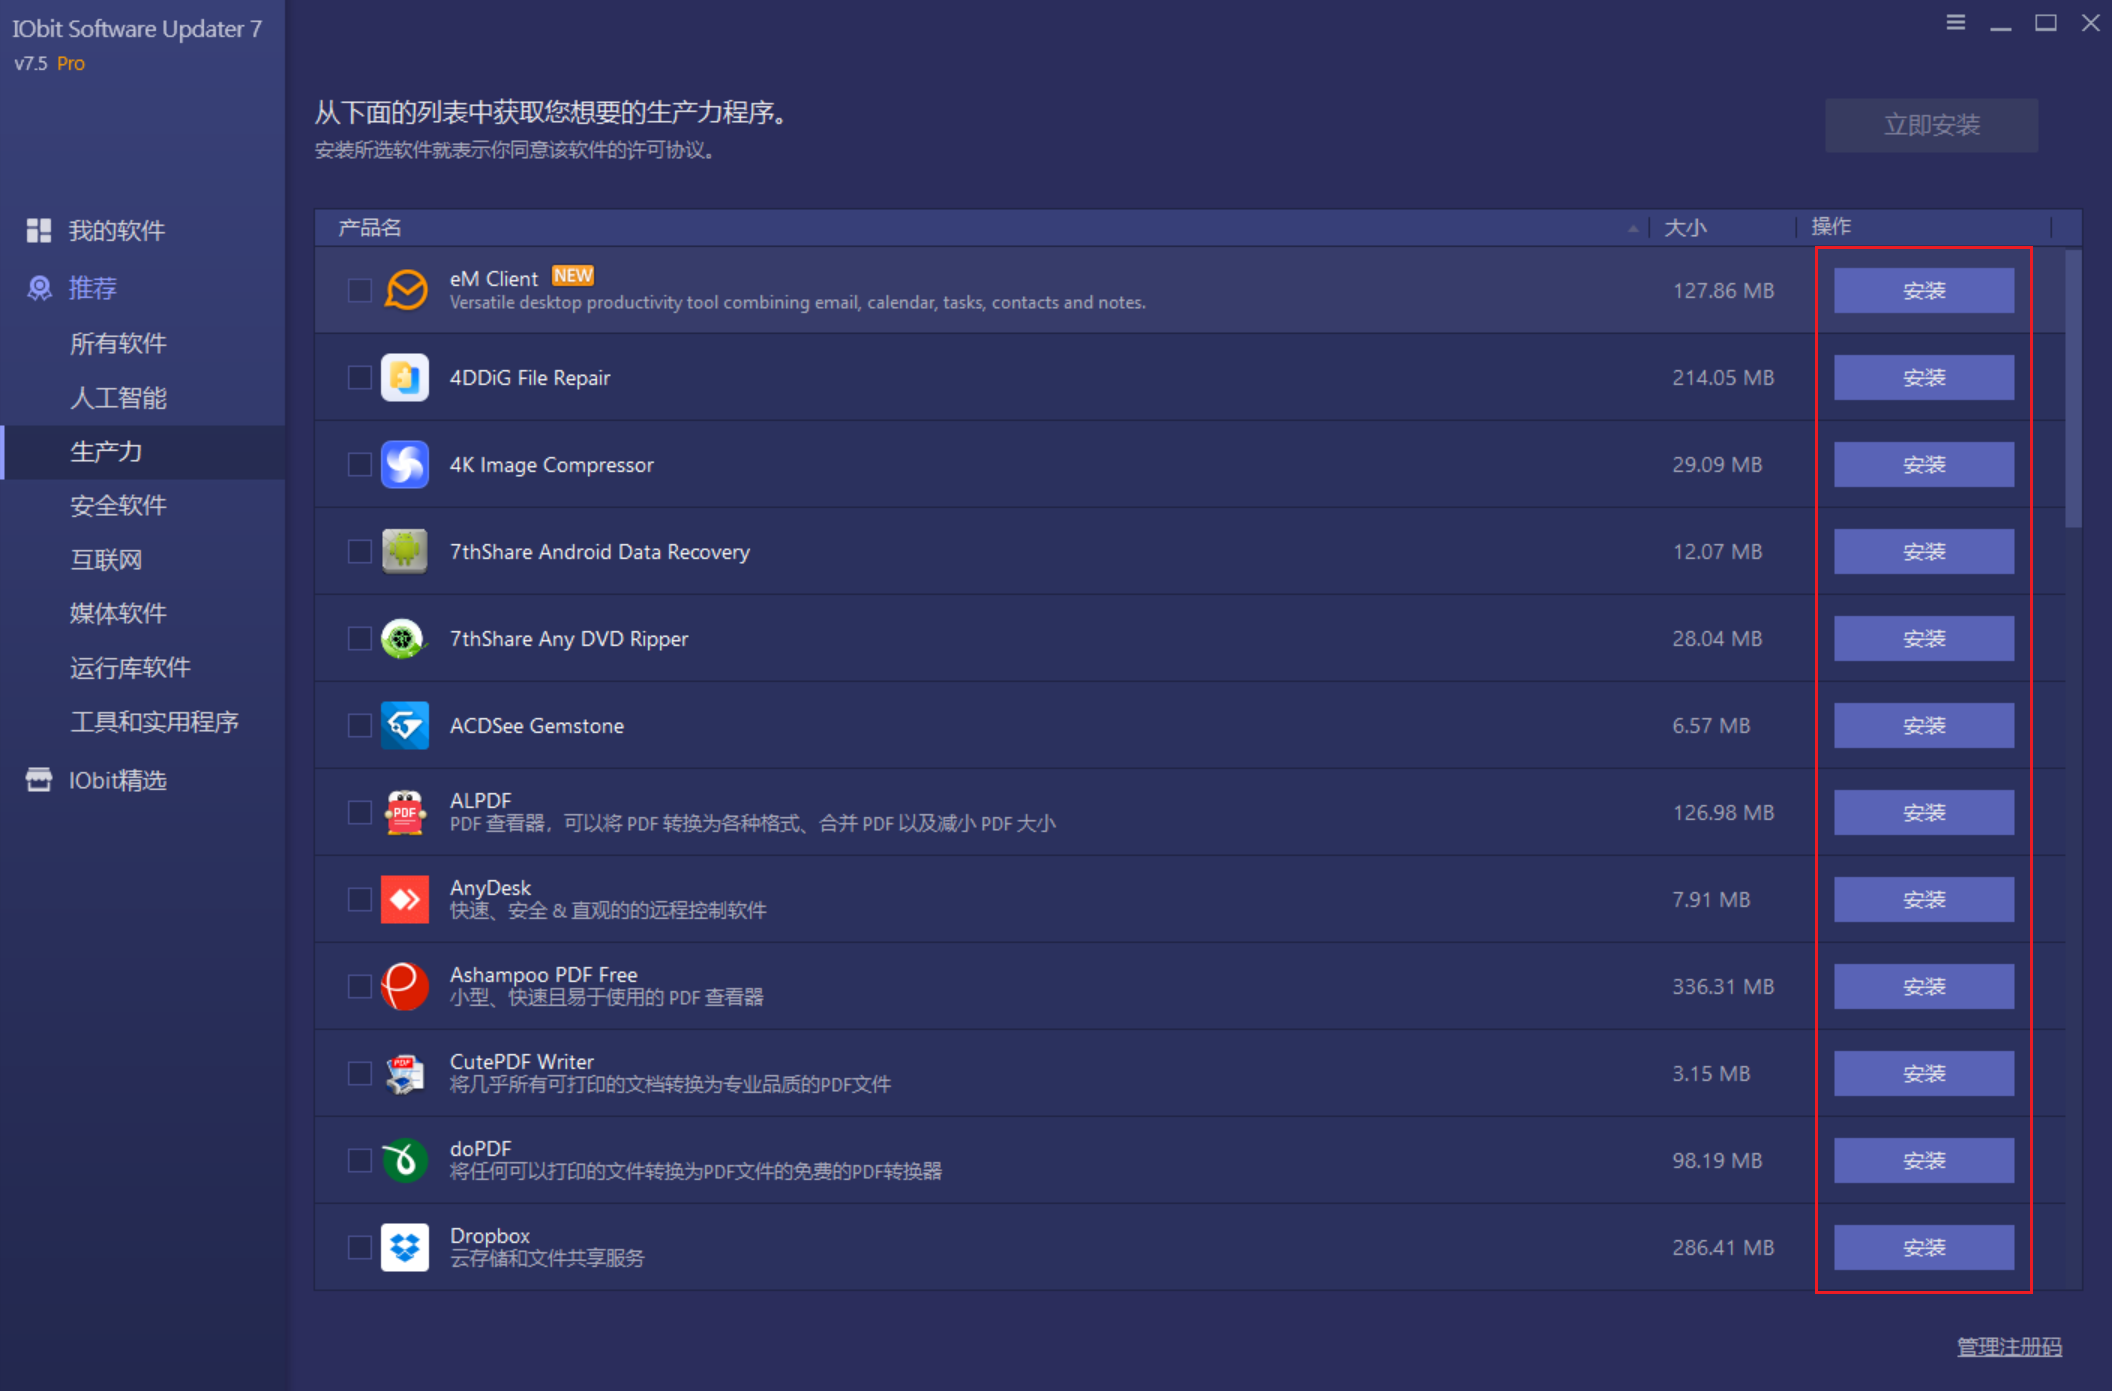Tick the CutePDF Writer checkbox
The height and width of the screenshot is (1391, 2112).
click(x=359, y=1073)
